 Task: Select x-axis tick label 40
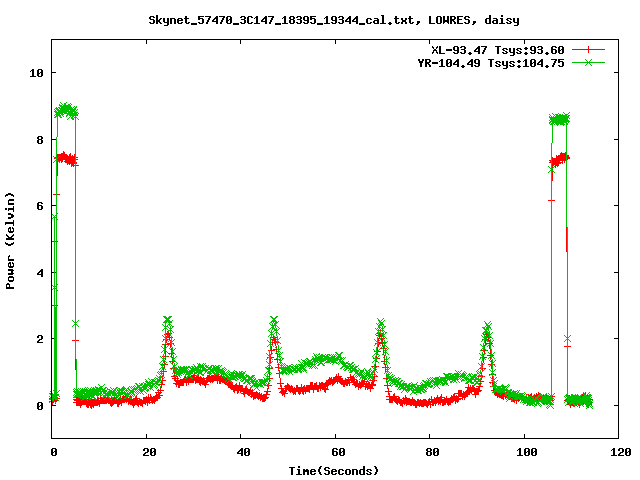pyautogui.click(x=243, y=452)
